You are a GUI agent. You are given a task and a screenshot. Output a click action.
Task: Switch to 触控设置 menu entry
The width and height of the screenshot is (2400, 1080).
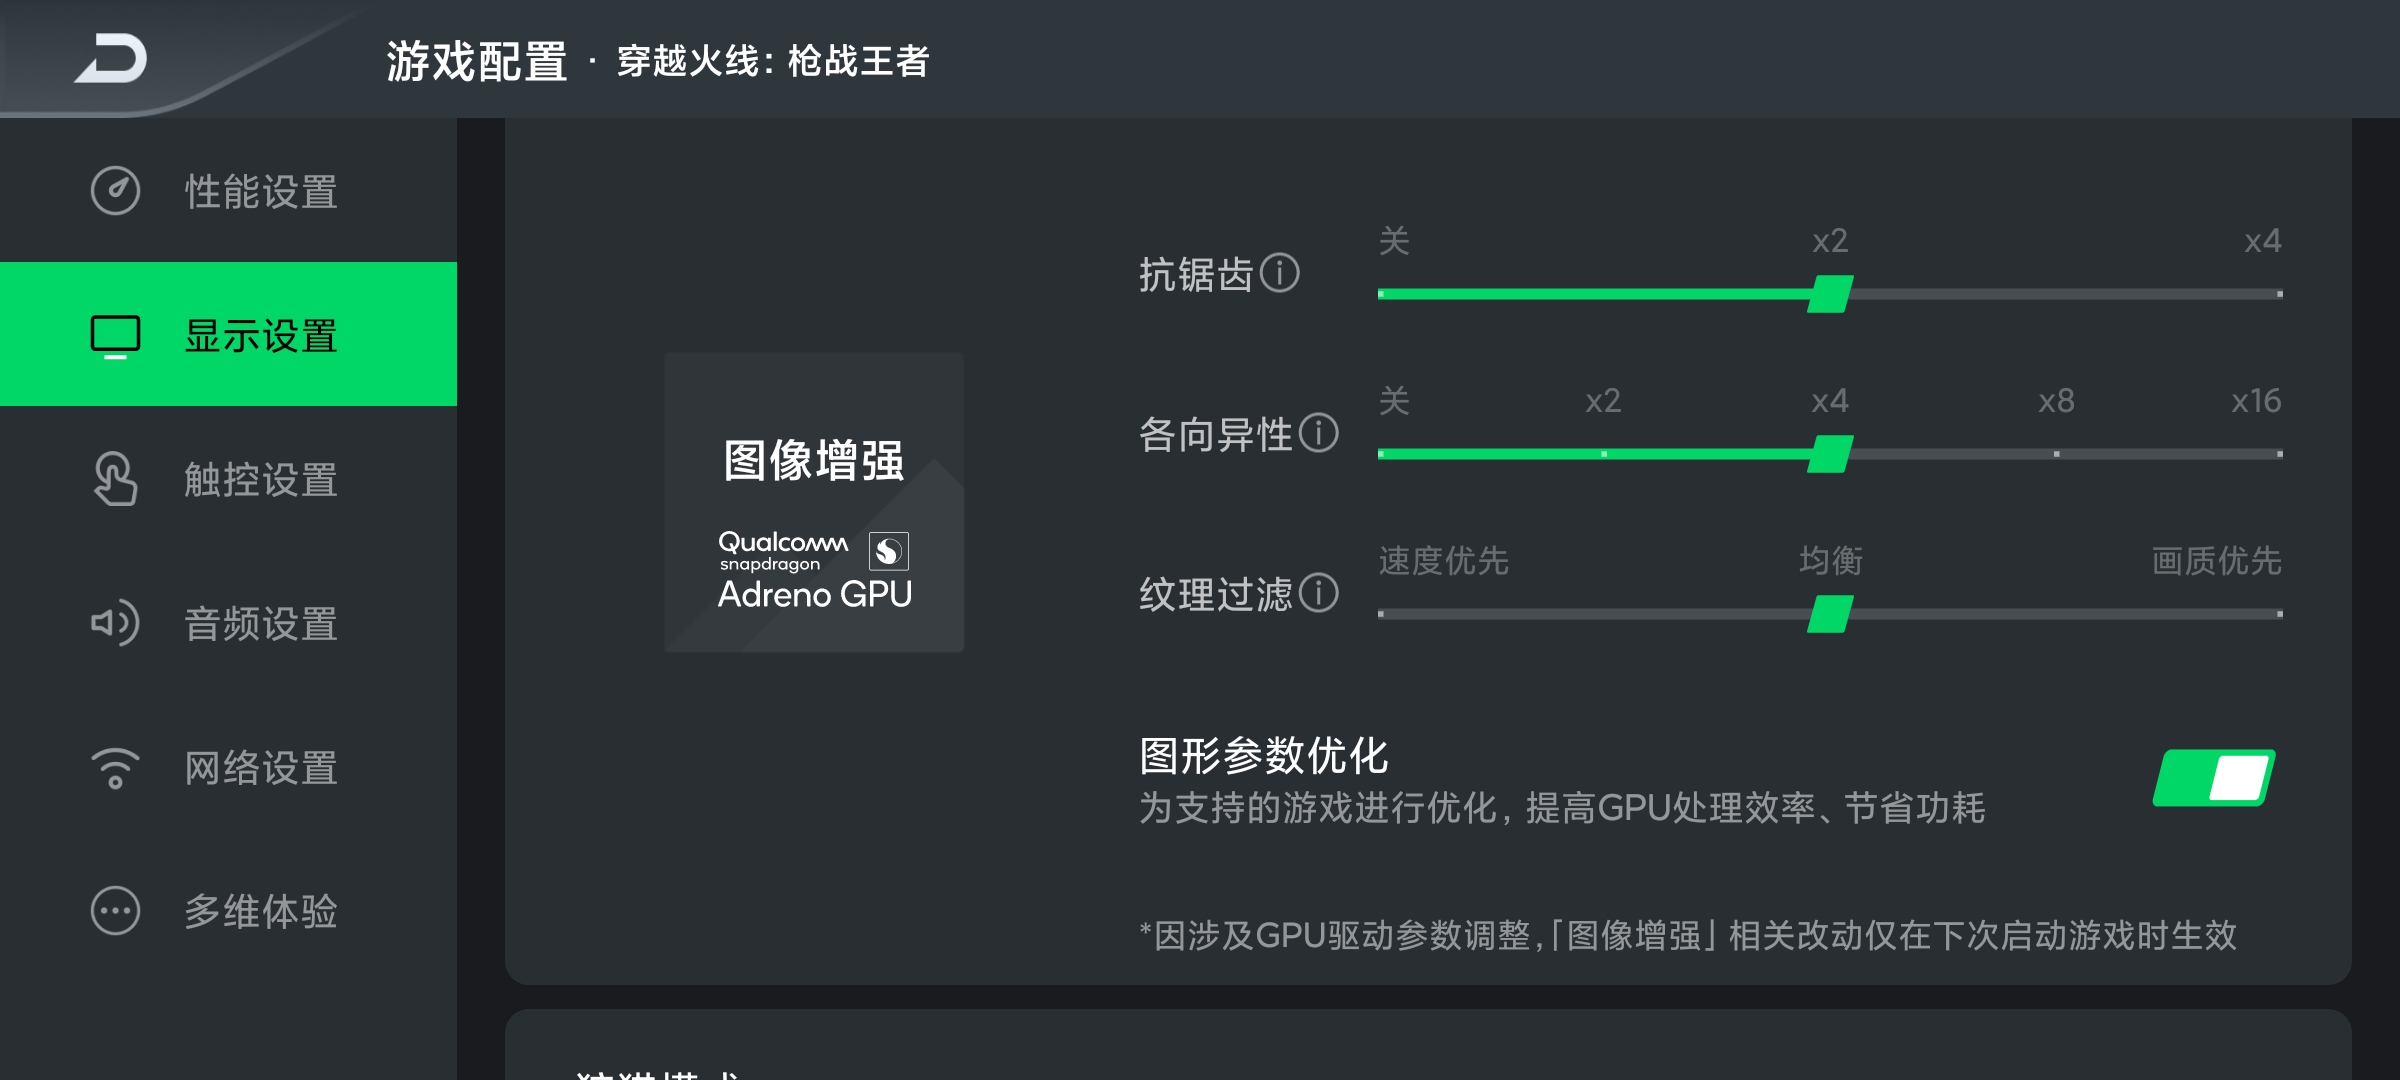228,479
